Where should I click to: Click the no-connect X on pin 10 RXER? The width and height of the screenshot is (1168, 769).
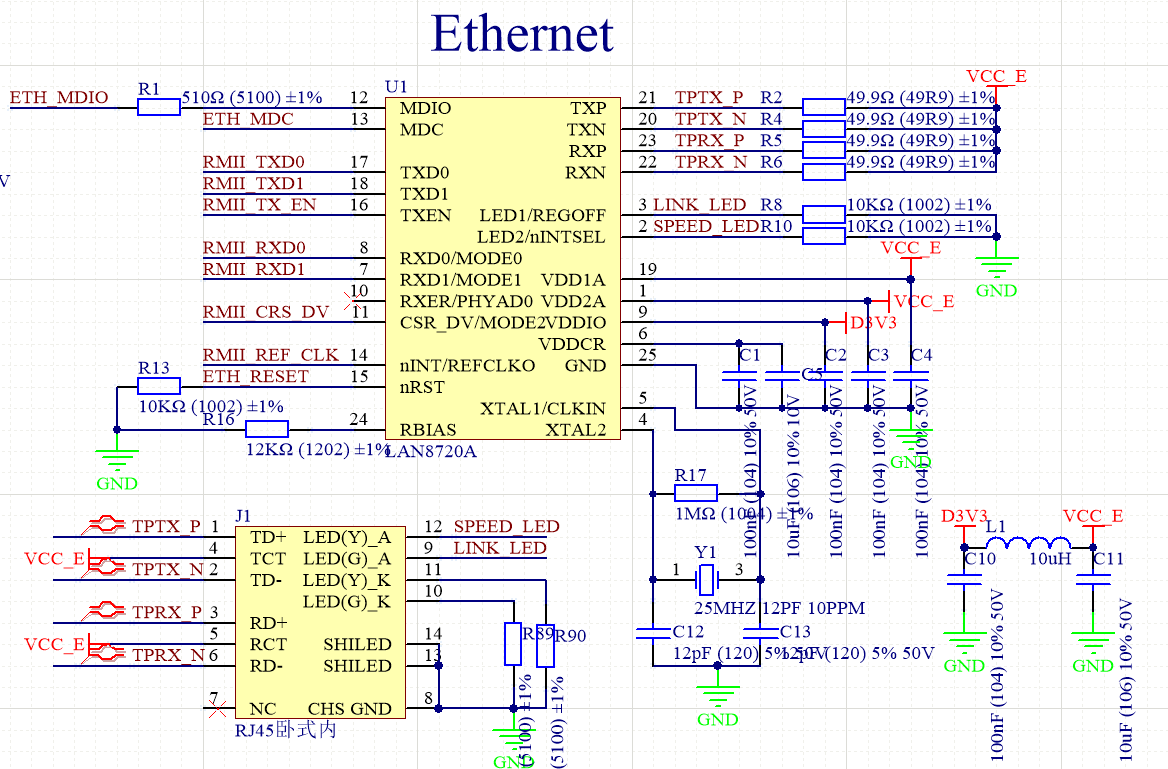(x=353, y=300)
